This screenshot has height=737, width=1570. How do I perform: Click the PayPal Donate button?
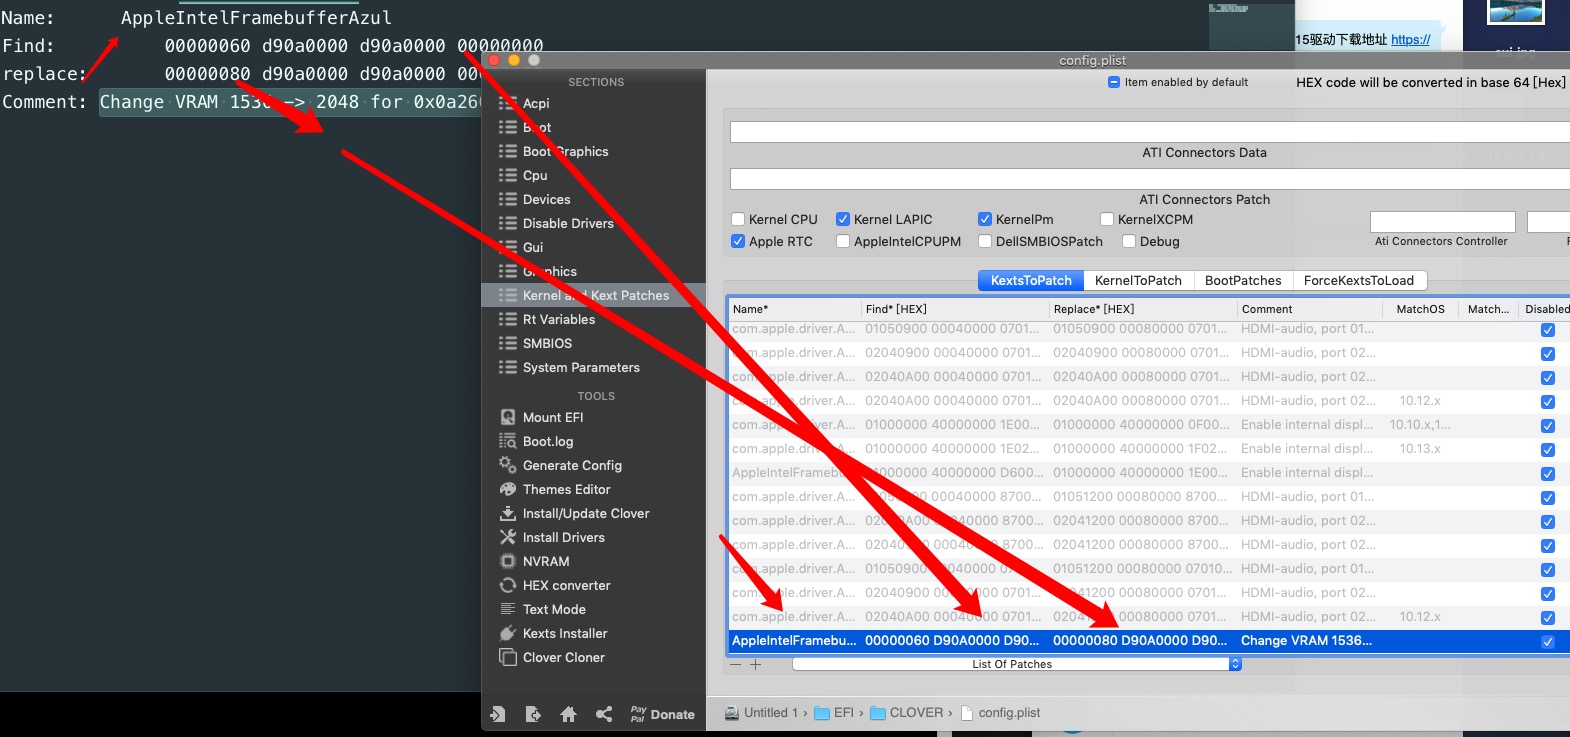coord(662,714)
